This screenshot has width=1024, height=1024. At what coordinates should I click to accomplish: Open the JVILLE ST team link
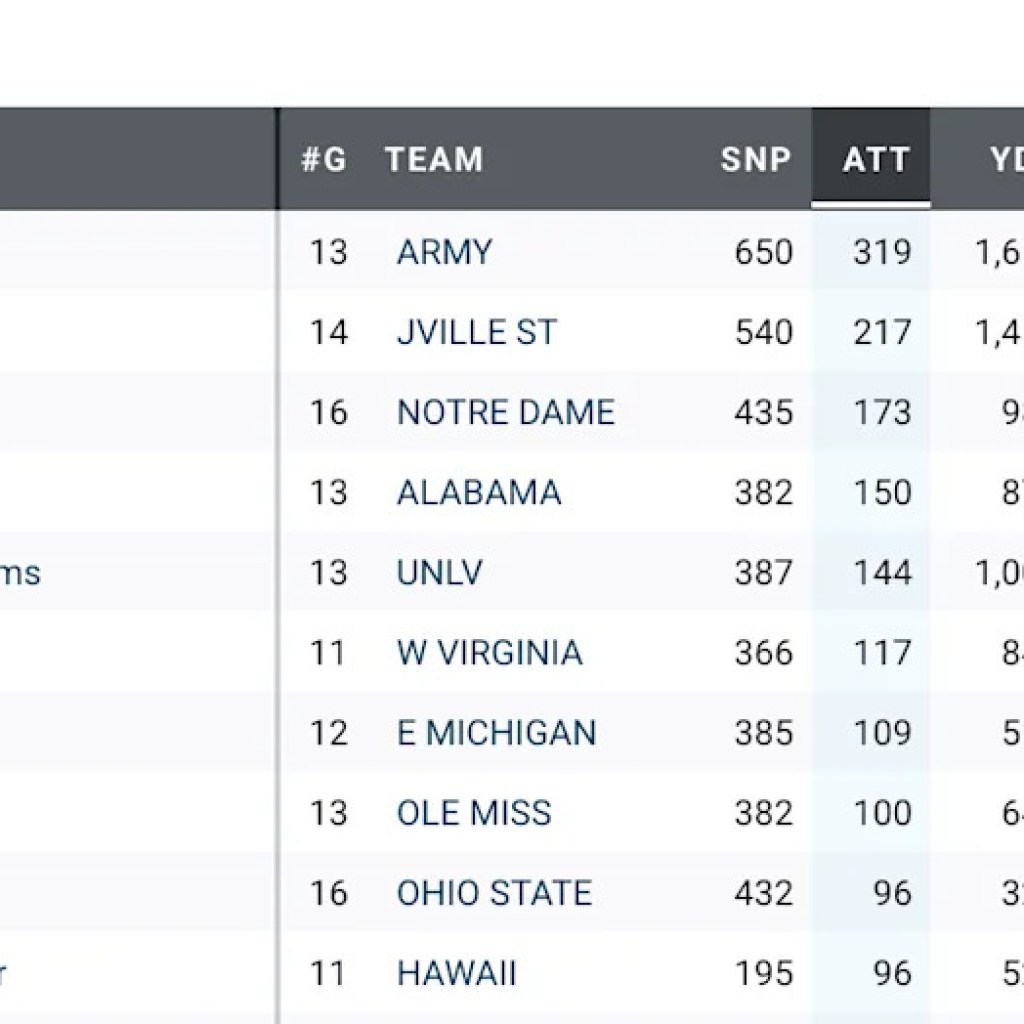coord(476,332)
